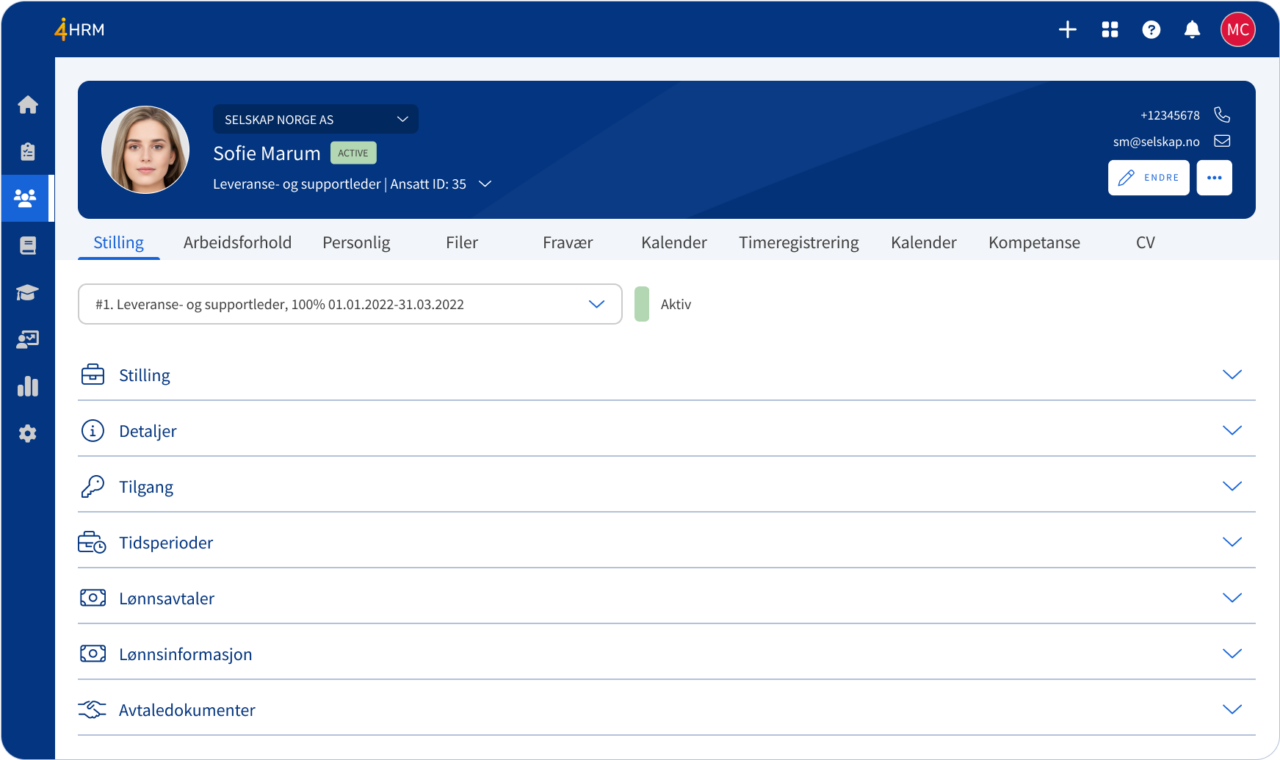This screenshot has height=760, width=1280.
Task: Switch to the Arbeidsforhold tab
Action: pyautogui.click(x=238, y=242)
